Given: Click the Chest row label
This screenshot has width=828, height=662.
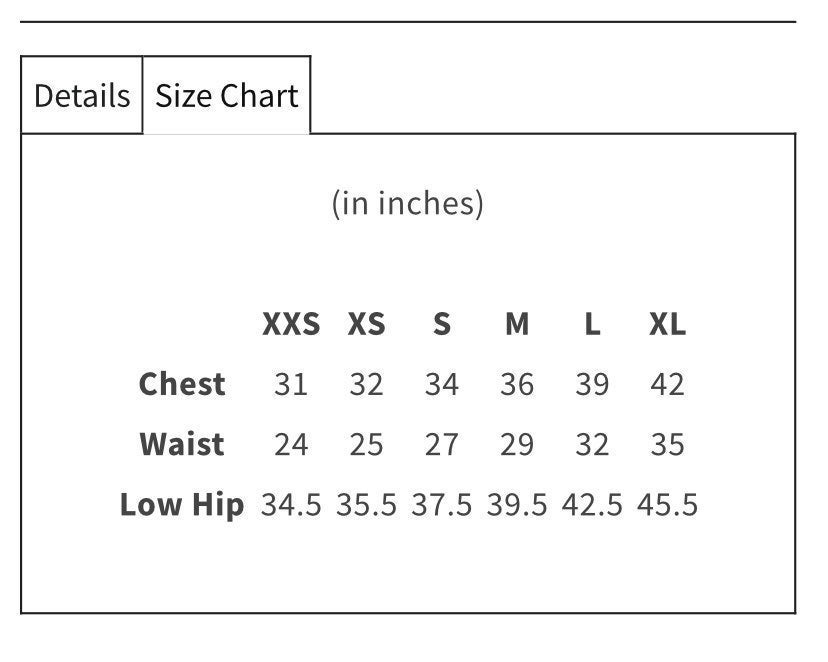Looking at the screenshot, I should (182, 384).
